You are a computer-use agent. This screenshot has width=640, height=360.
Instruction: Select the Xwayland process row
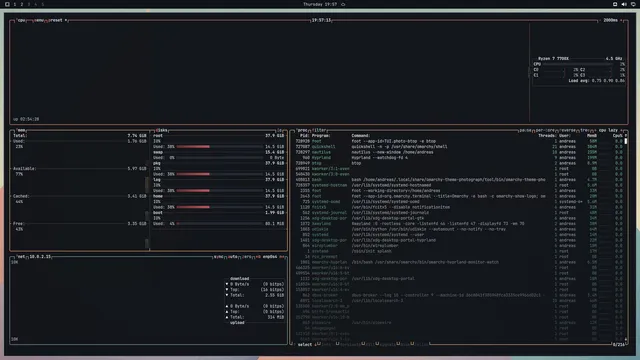pyautogui.click(x=460, y=224)
